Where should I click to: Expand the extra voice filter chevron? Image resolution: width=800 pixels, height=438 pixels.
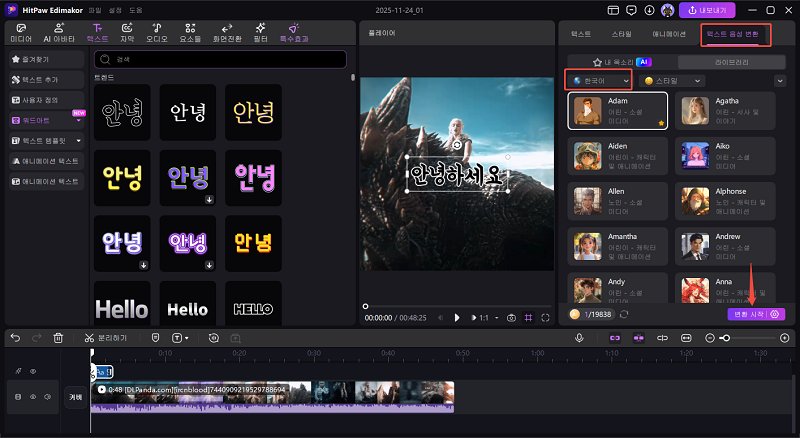tap(780, 81)
